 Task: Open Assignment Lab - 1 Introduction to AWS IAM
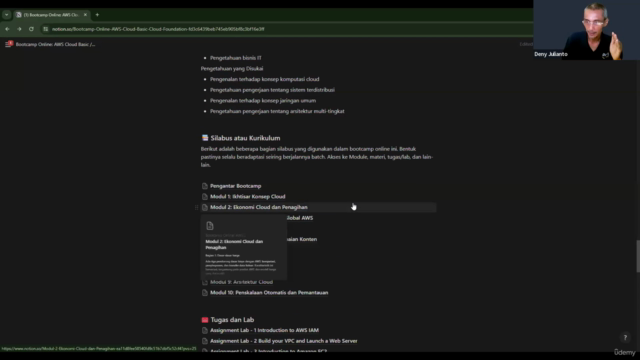[x=264, y=330]
